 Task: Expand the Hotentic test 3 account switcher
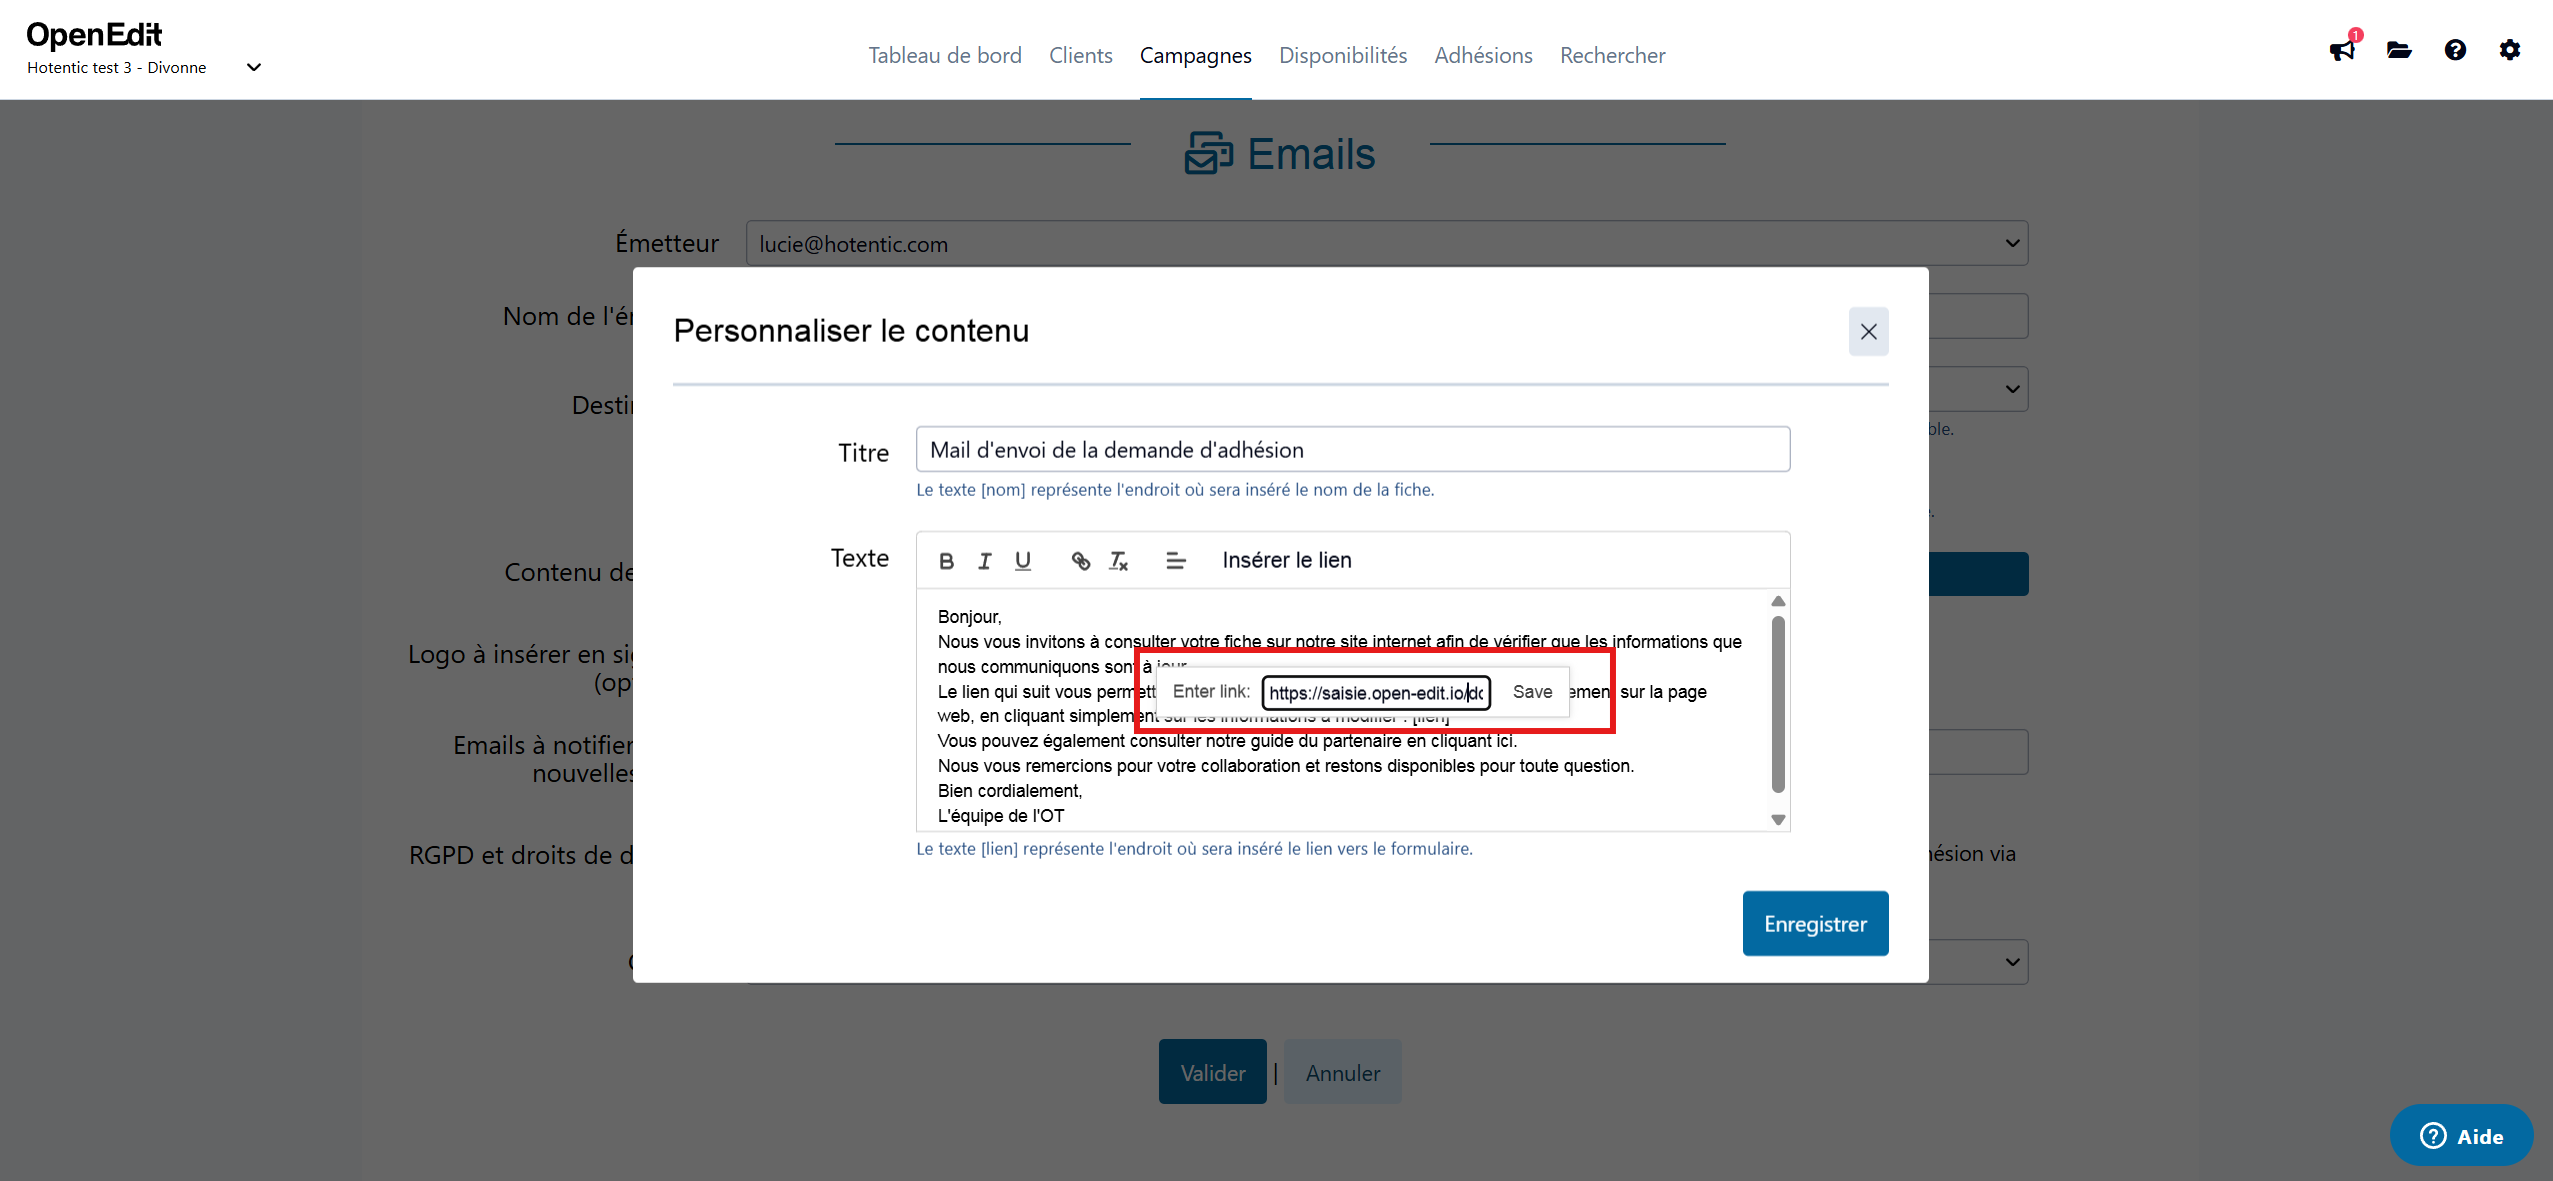coord(254,67)
